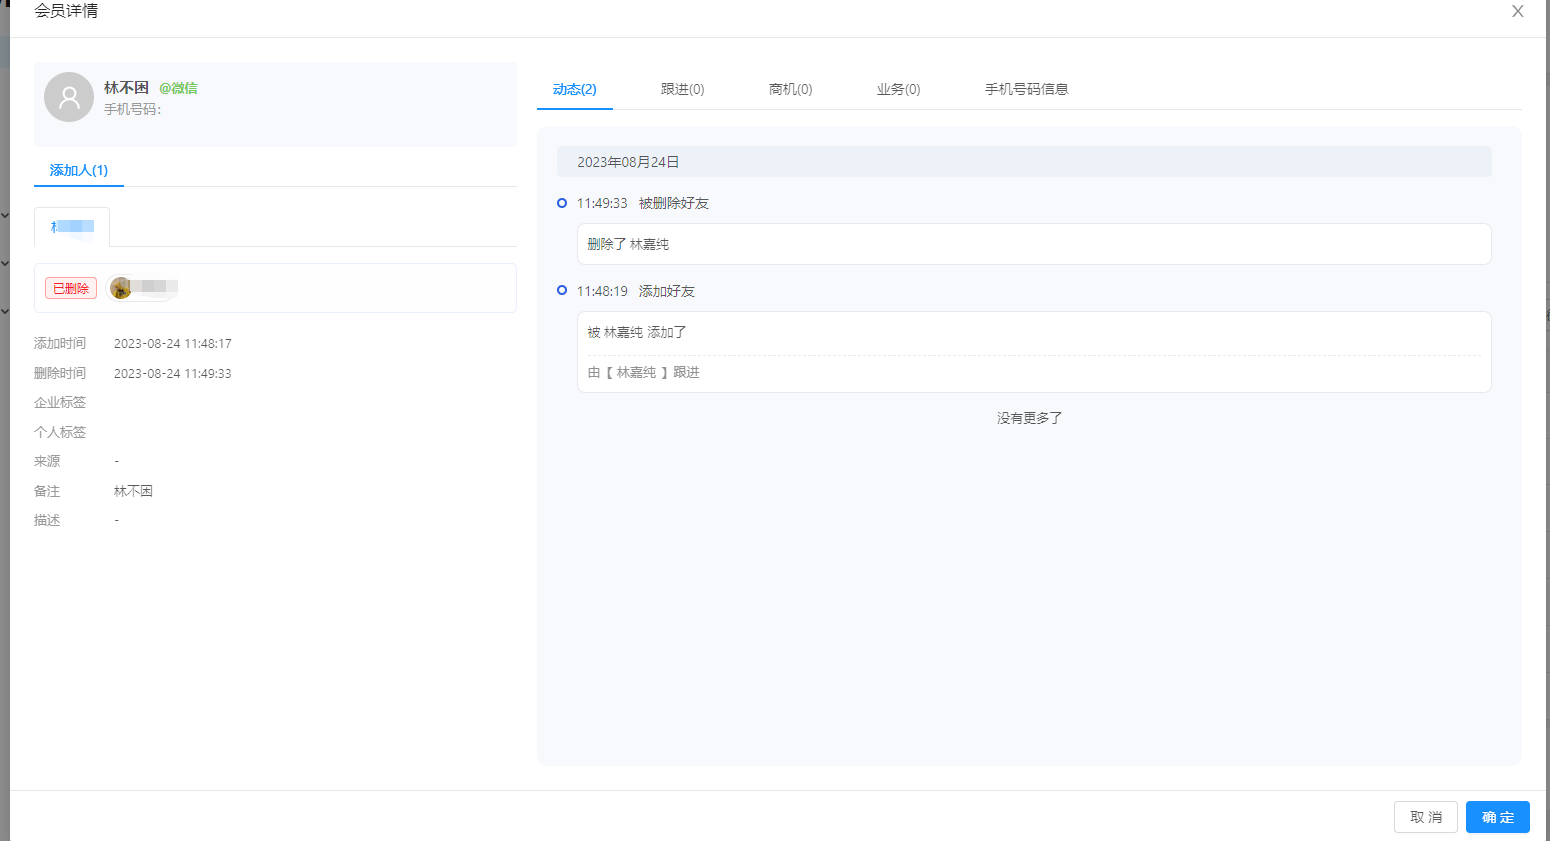Image resolution: width=1550 pixels, height=841 pixels.
Task: Click the 备注 value 林不困
Action: 133,491
